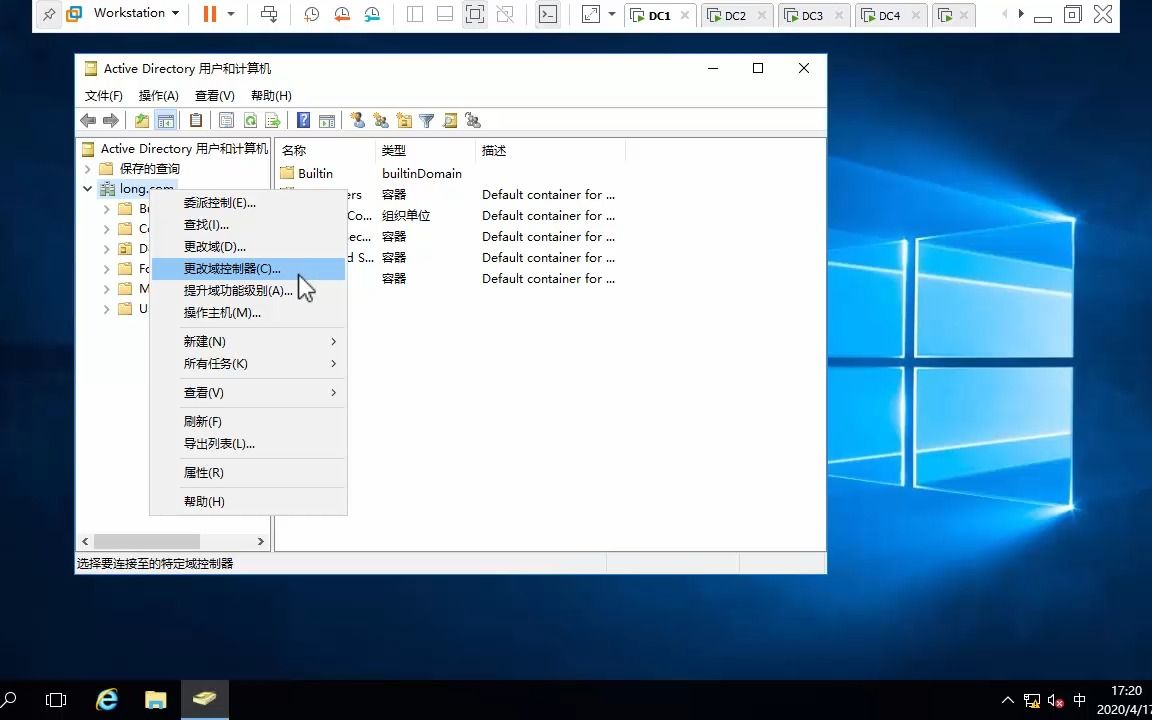
Task: Click the add to group icon
Action: point(472,120)
